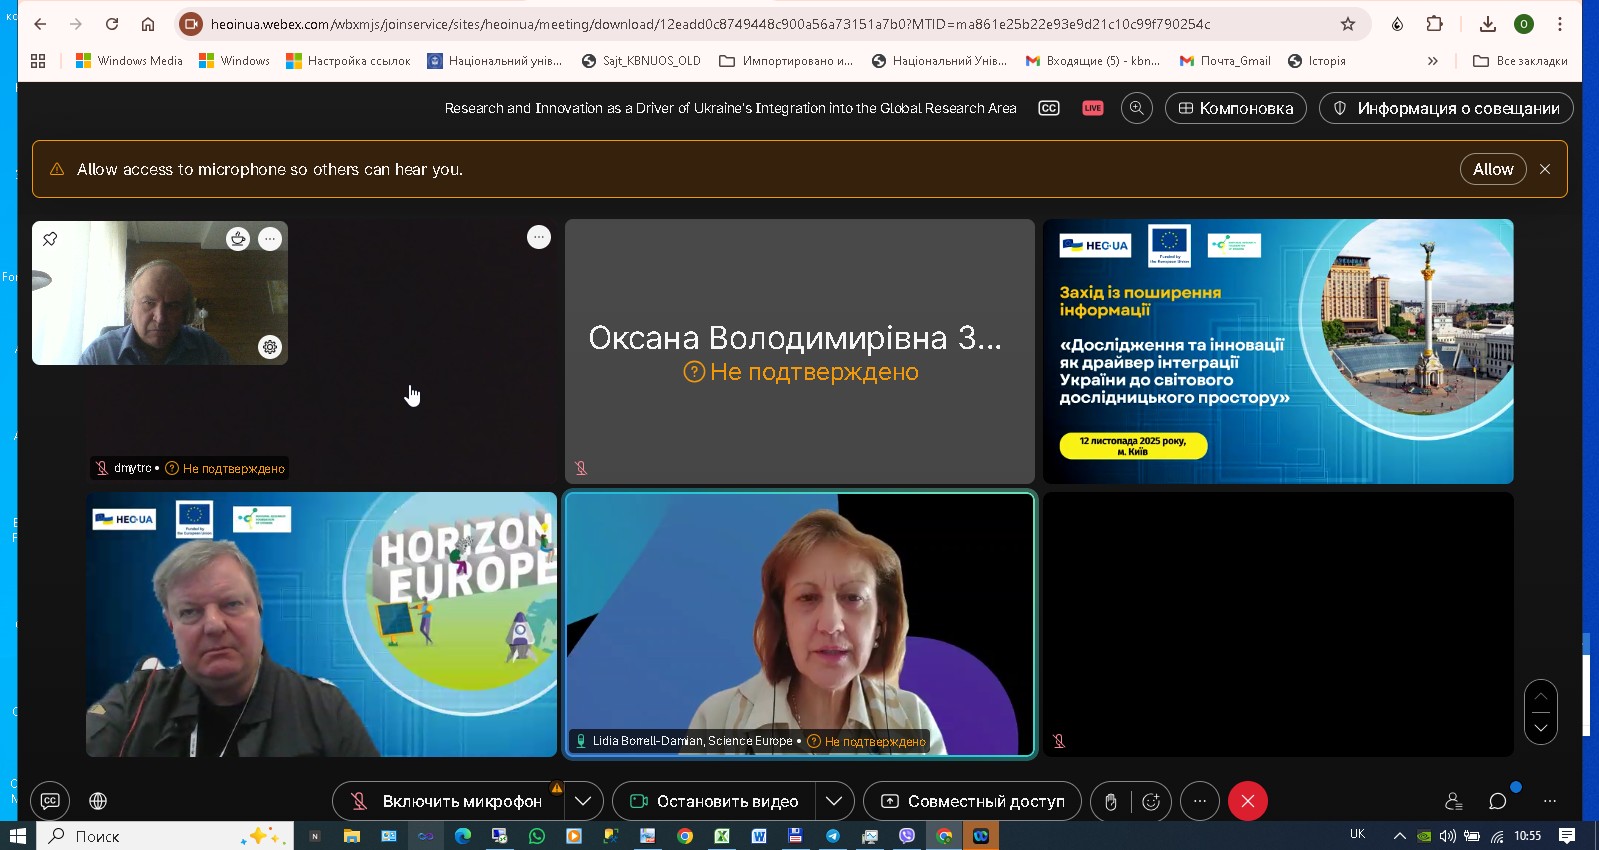Expand video options dropdown arrow

[x=834, y=801]
